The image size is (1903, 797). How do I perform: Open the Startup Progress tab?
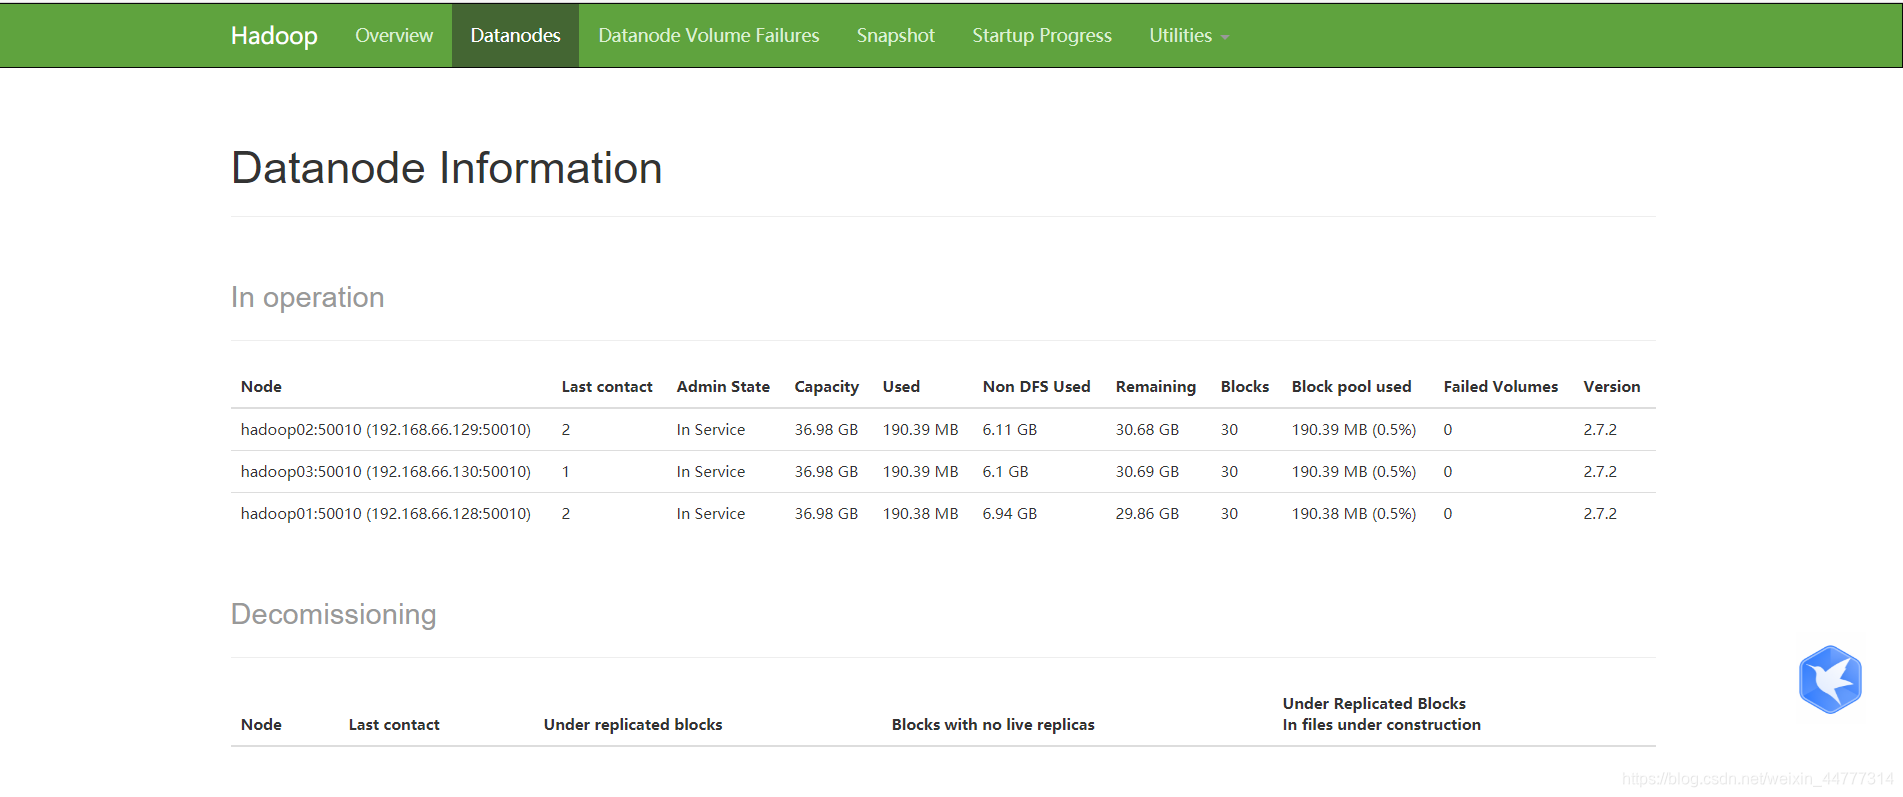click(1042, 35)
